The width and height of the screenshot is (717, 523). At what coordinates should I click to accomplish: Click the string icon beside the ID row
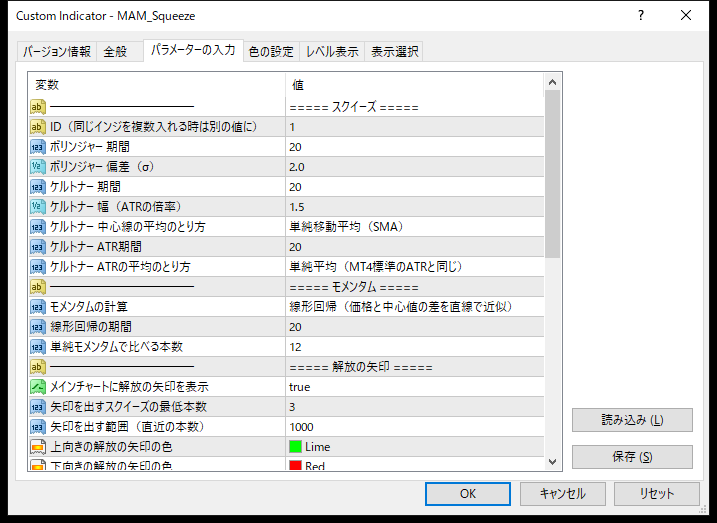coord(37,127)
